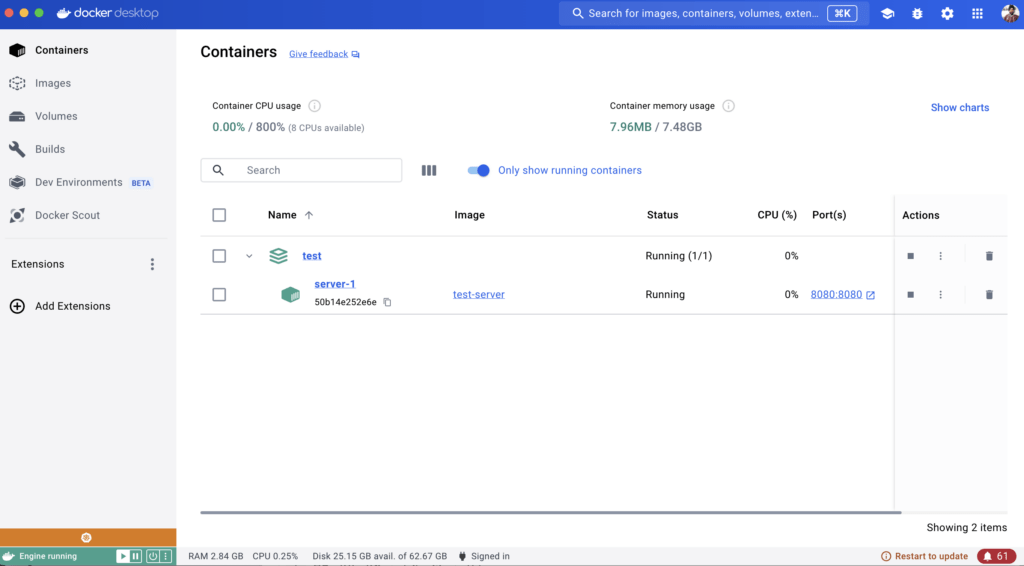Click the Show charts link
This screenshot has height=566, width=1024.
pyautogui.click(x=959, y=108)
